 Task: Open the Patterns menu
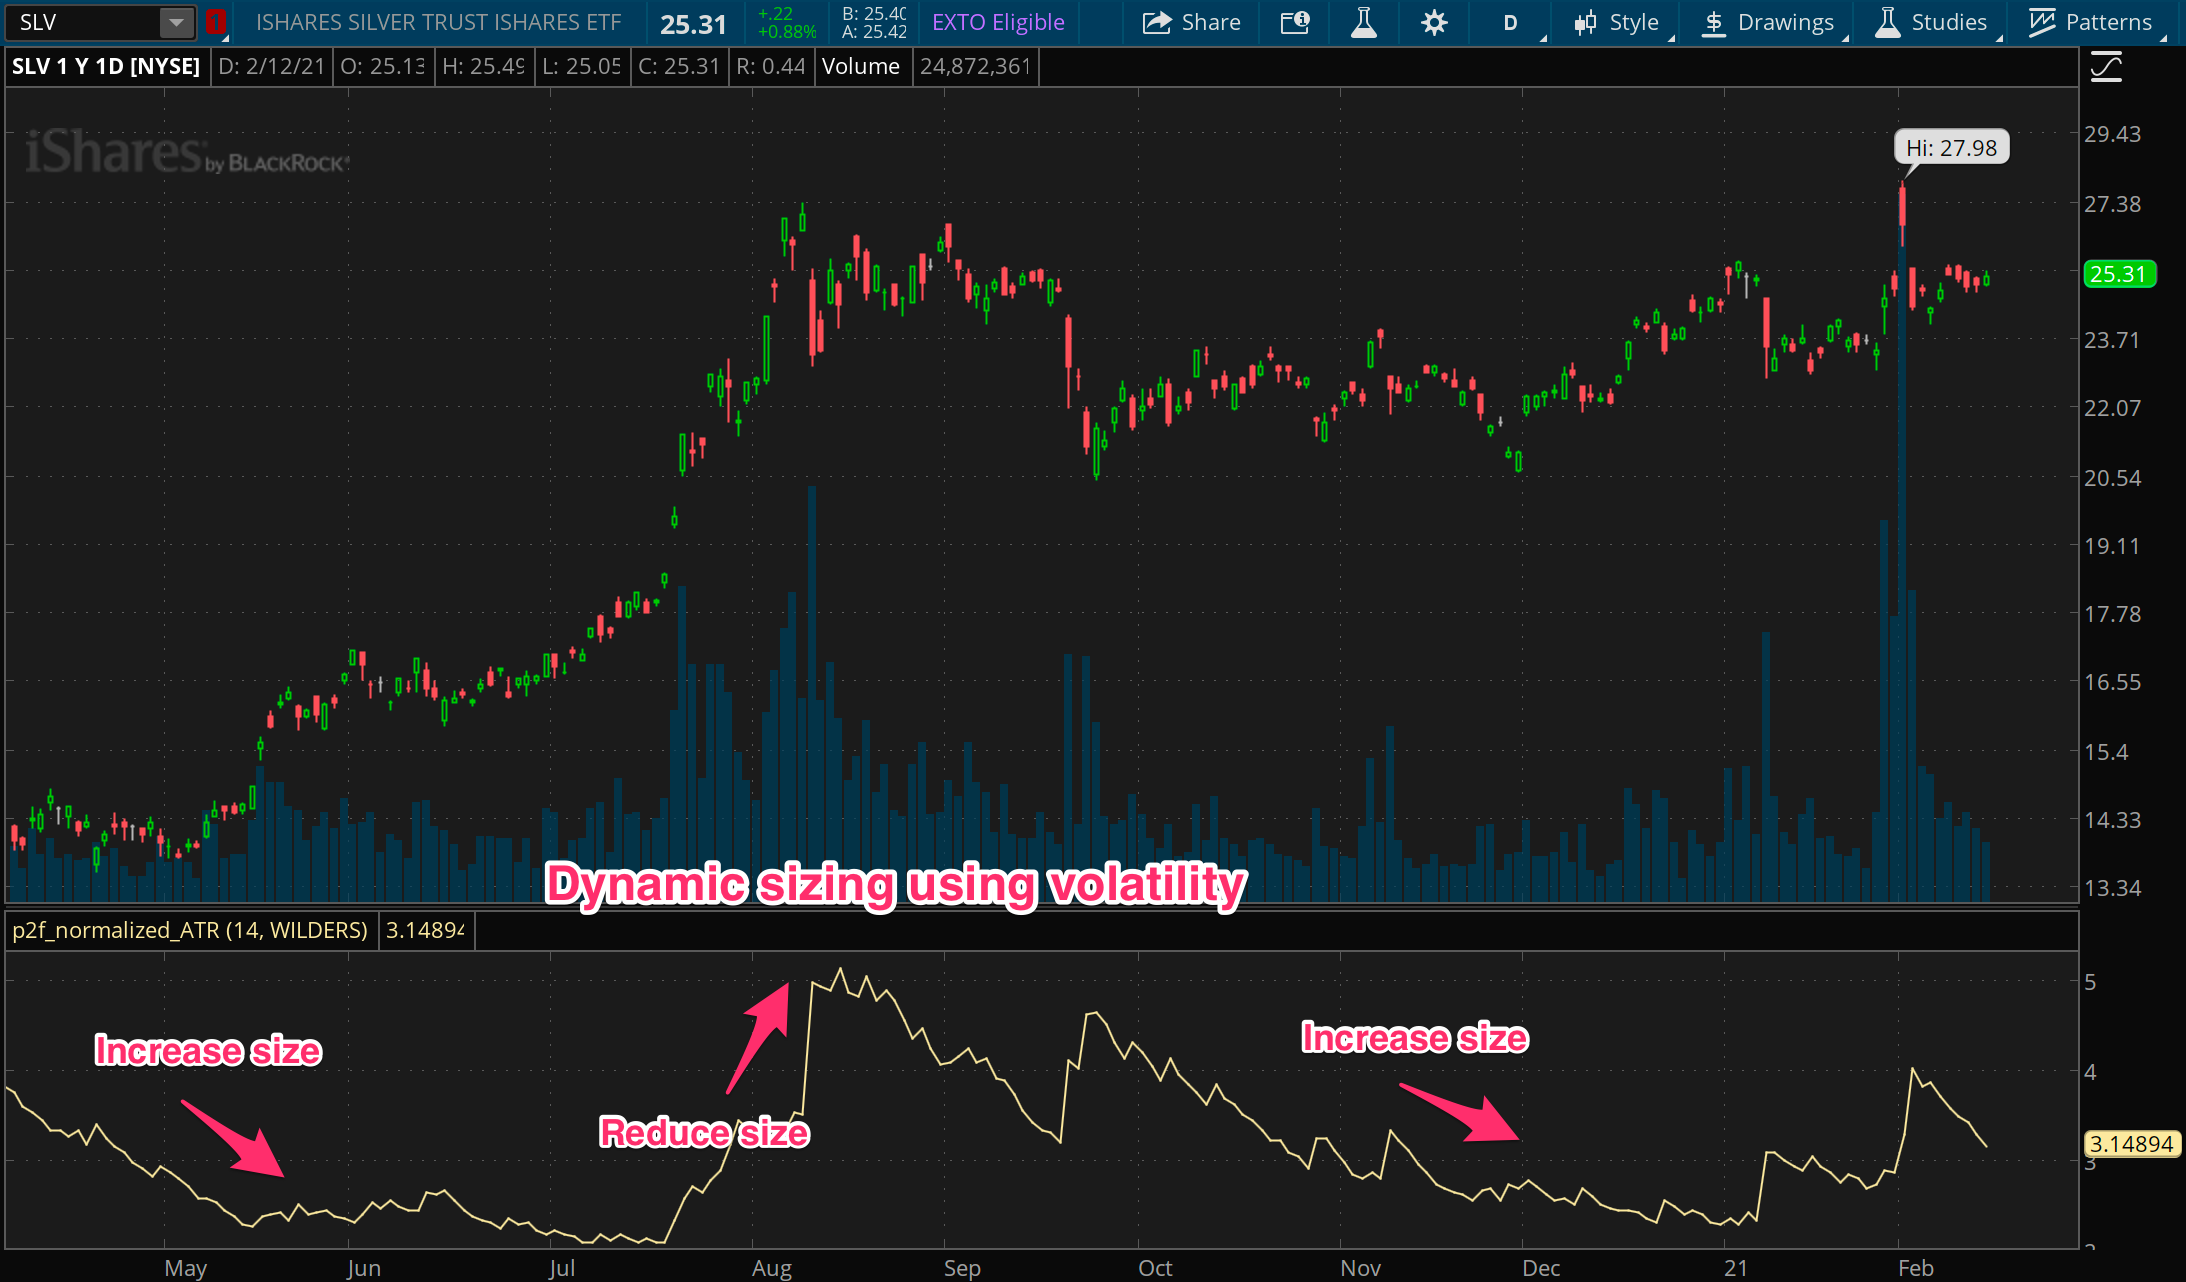coord(2090,22)
